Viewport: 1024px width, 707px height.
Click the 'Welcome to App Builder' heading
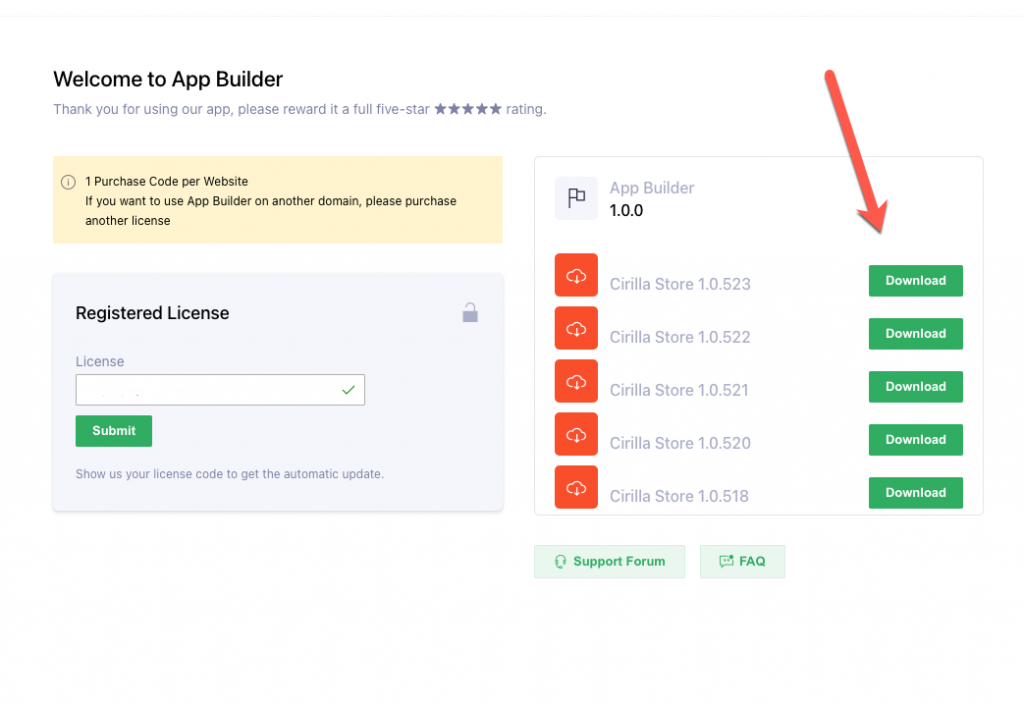168,79
